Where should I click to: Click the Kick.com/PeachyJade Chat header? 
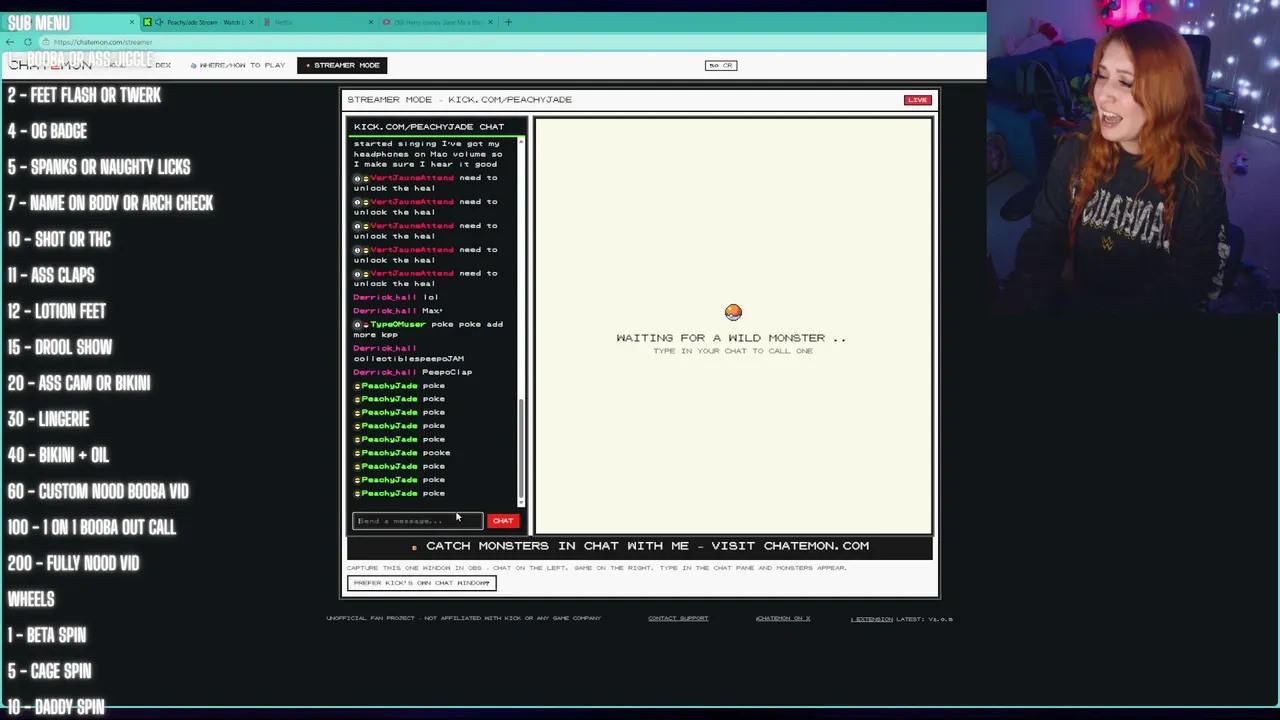click(429, 127)
